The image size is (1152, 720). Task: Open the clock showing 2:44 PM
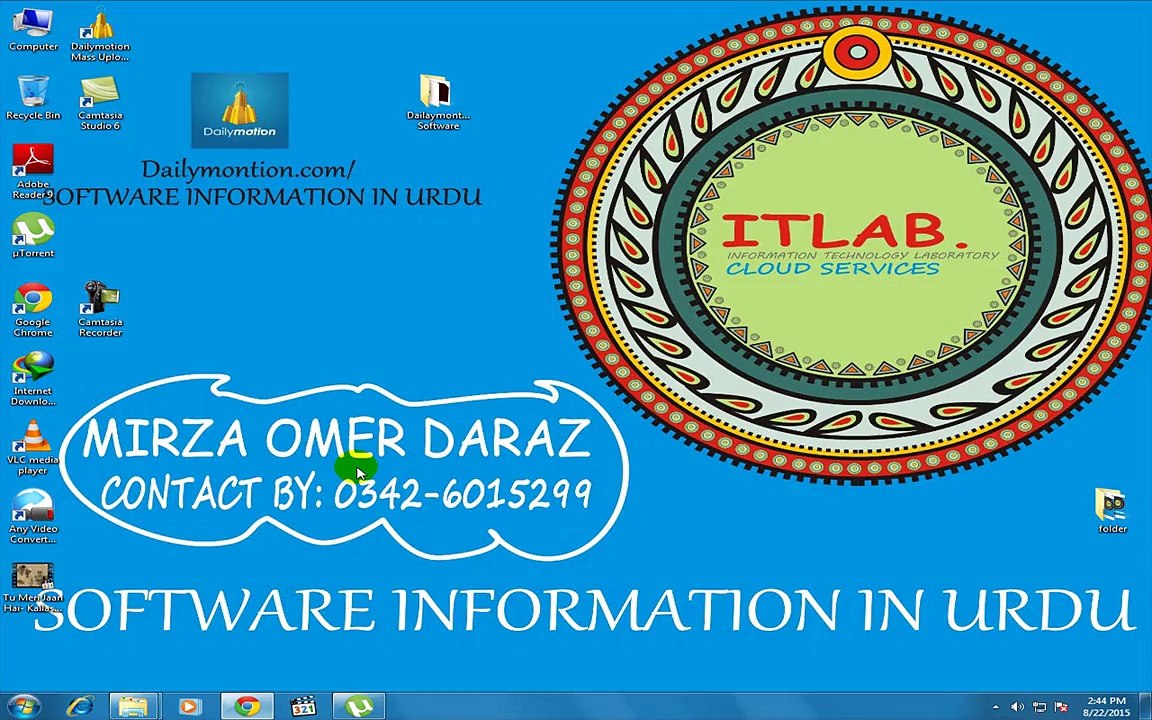click(1106, 707)
